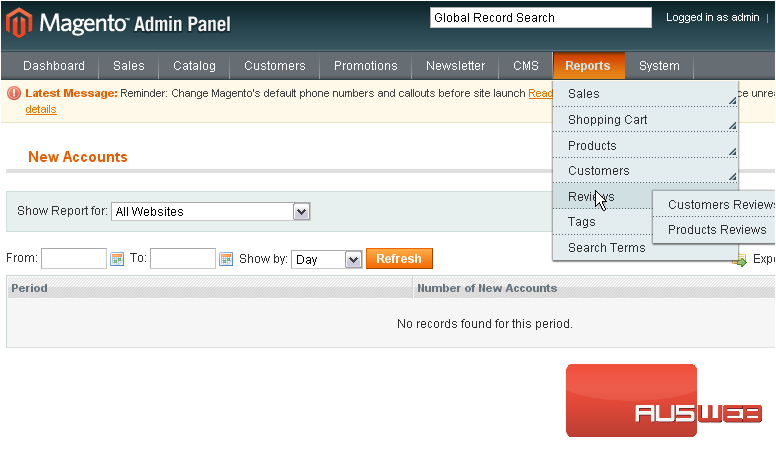Click the Latest Message alert icon

coord(14,93)
